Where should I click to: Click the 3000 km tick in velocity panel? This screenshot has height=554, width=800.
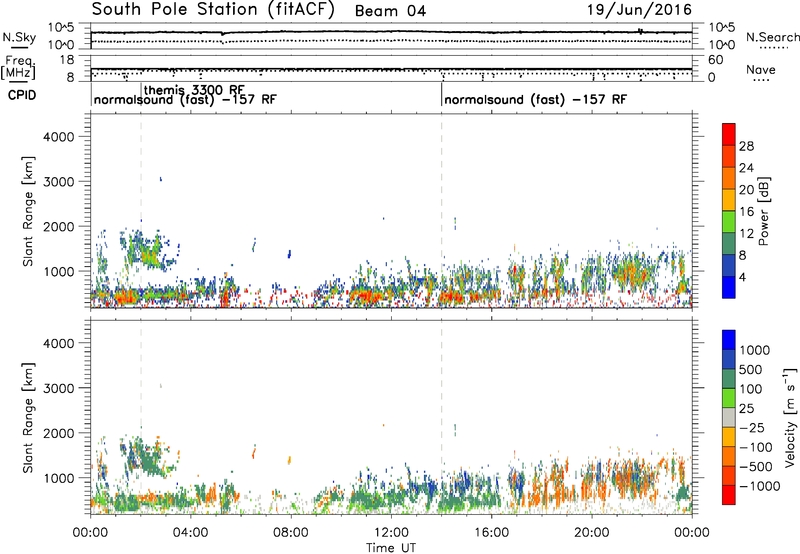point(59,388)
